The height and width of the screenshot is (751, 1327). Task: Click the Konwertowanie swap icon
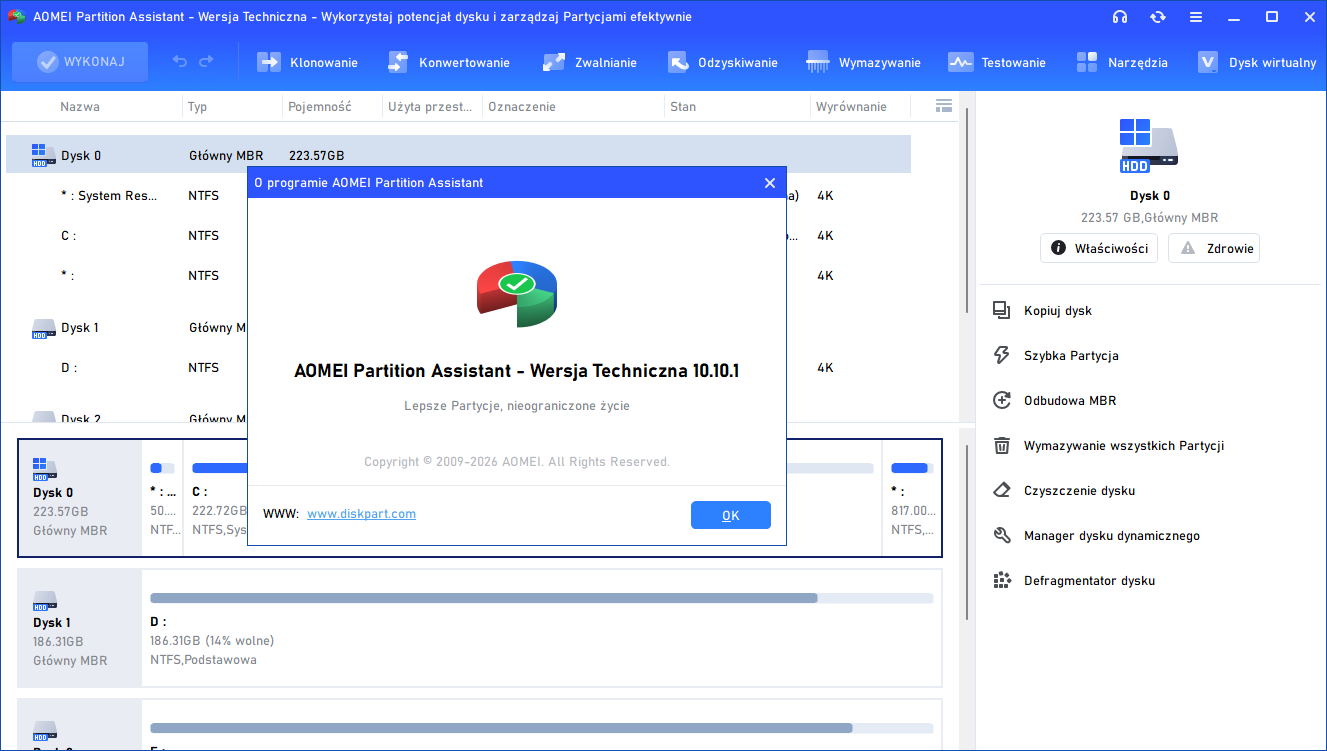(x=398, y=62)
